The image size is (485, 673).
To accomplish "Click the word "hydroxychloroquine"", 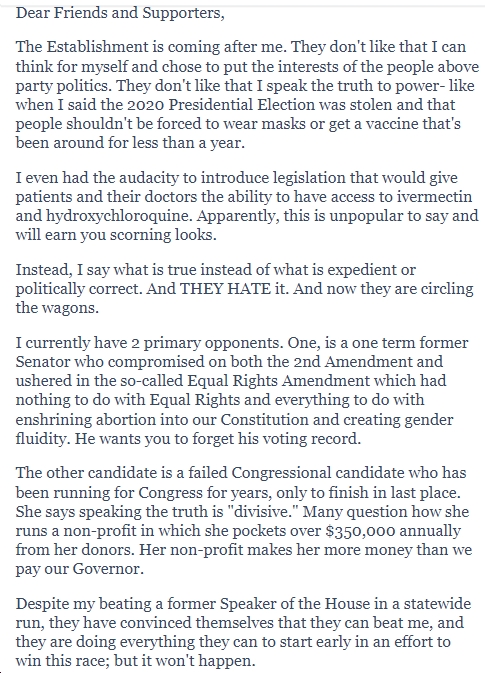I will 119,216.
